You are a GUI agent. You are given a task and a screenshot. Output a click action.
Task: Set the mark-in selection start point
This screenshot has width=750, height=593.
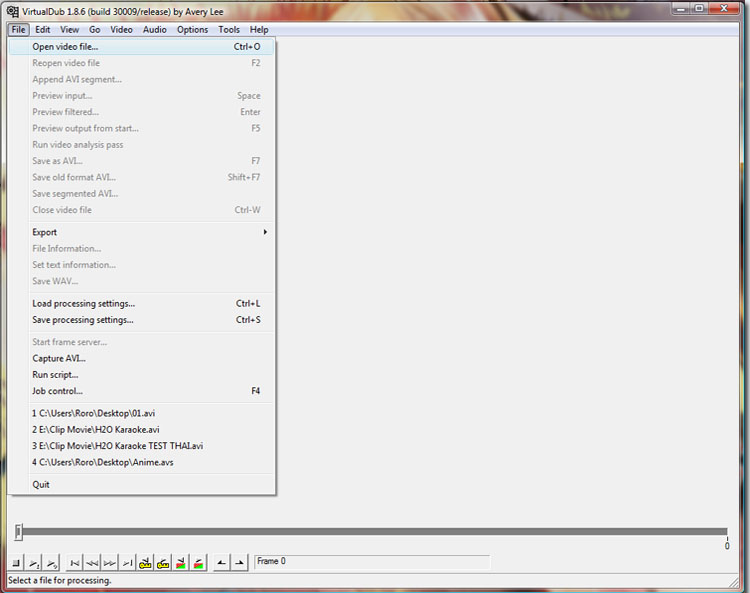[x=221, y=563]
